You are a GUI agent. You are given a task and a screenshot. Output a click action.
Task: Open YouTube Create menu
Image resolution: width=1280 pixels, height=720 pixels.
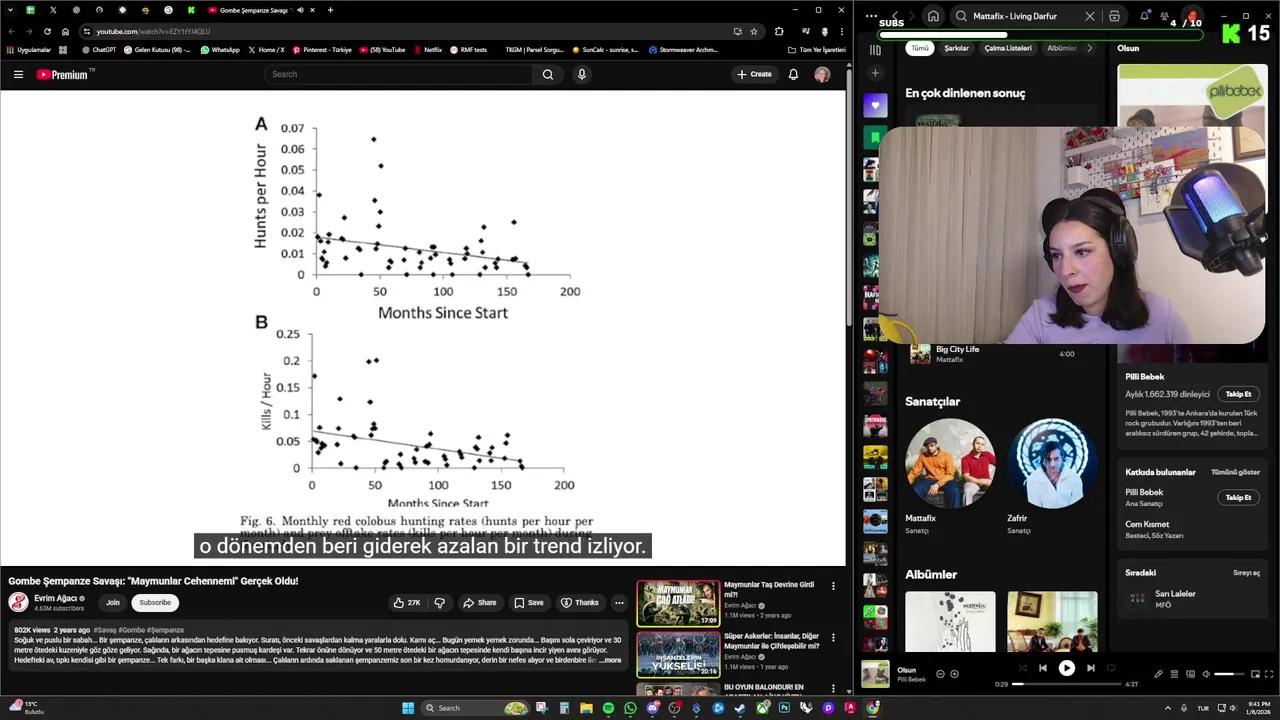click(754, 74)
